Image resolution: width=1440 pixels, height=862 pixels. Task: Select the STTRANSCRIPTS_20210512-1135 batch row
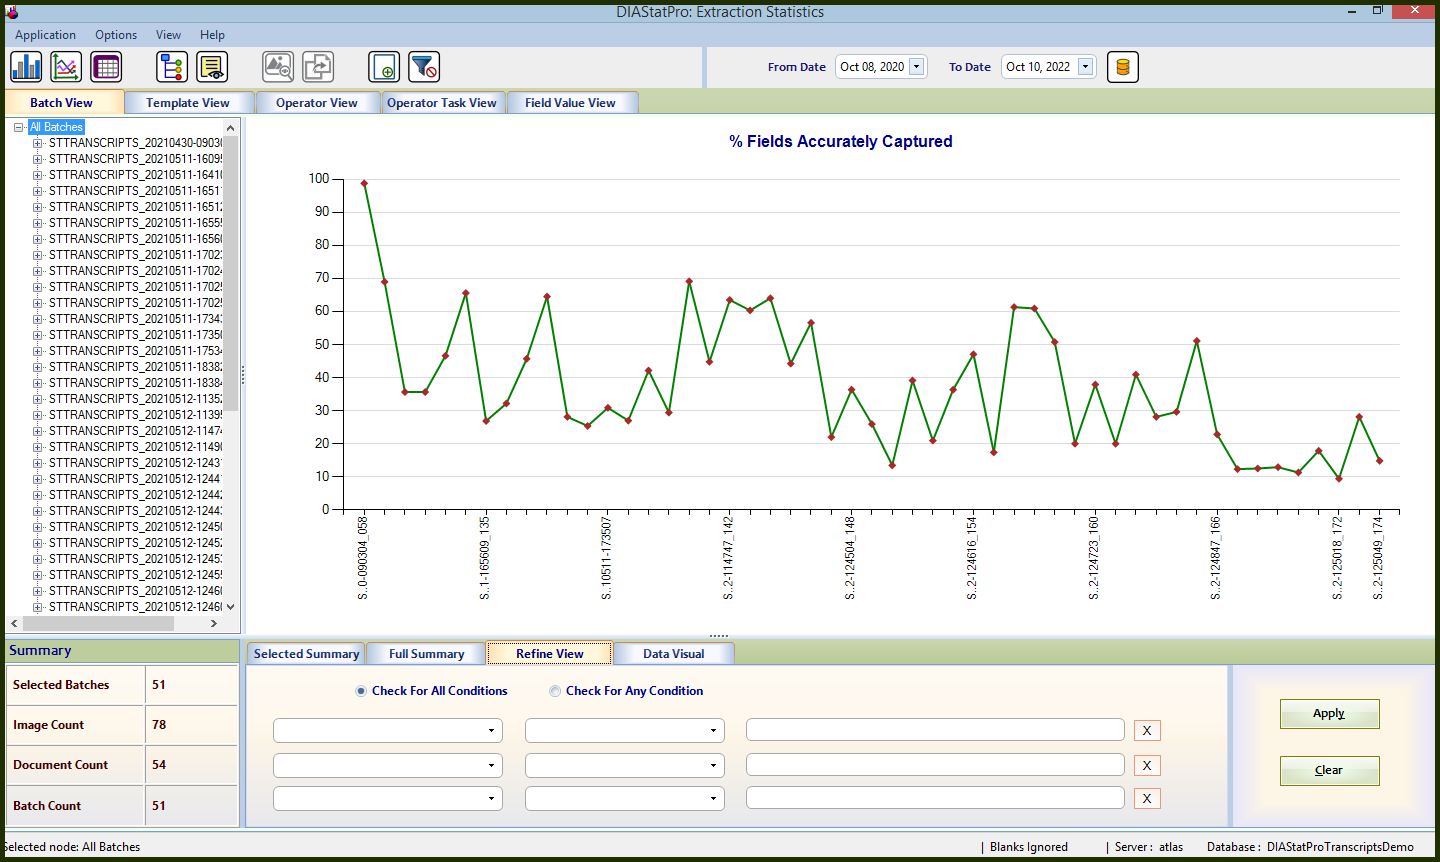tap(135, 399)
